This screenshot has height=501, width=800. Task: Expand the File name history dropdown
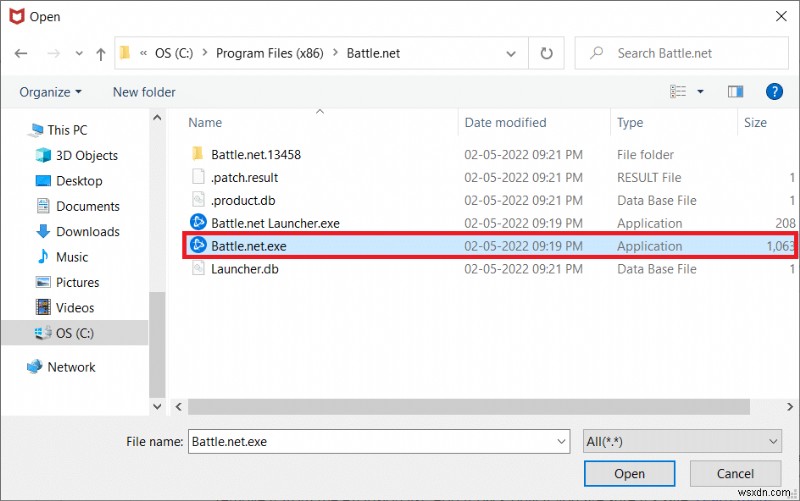coord(561,440)
